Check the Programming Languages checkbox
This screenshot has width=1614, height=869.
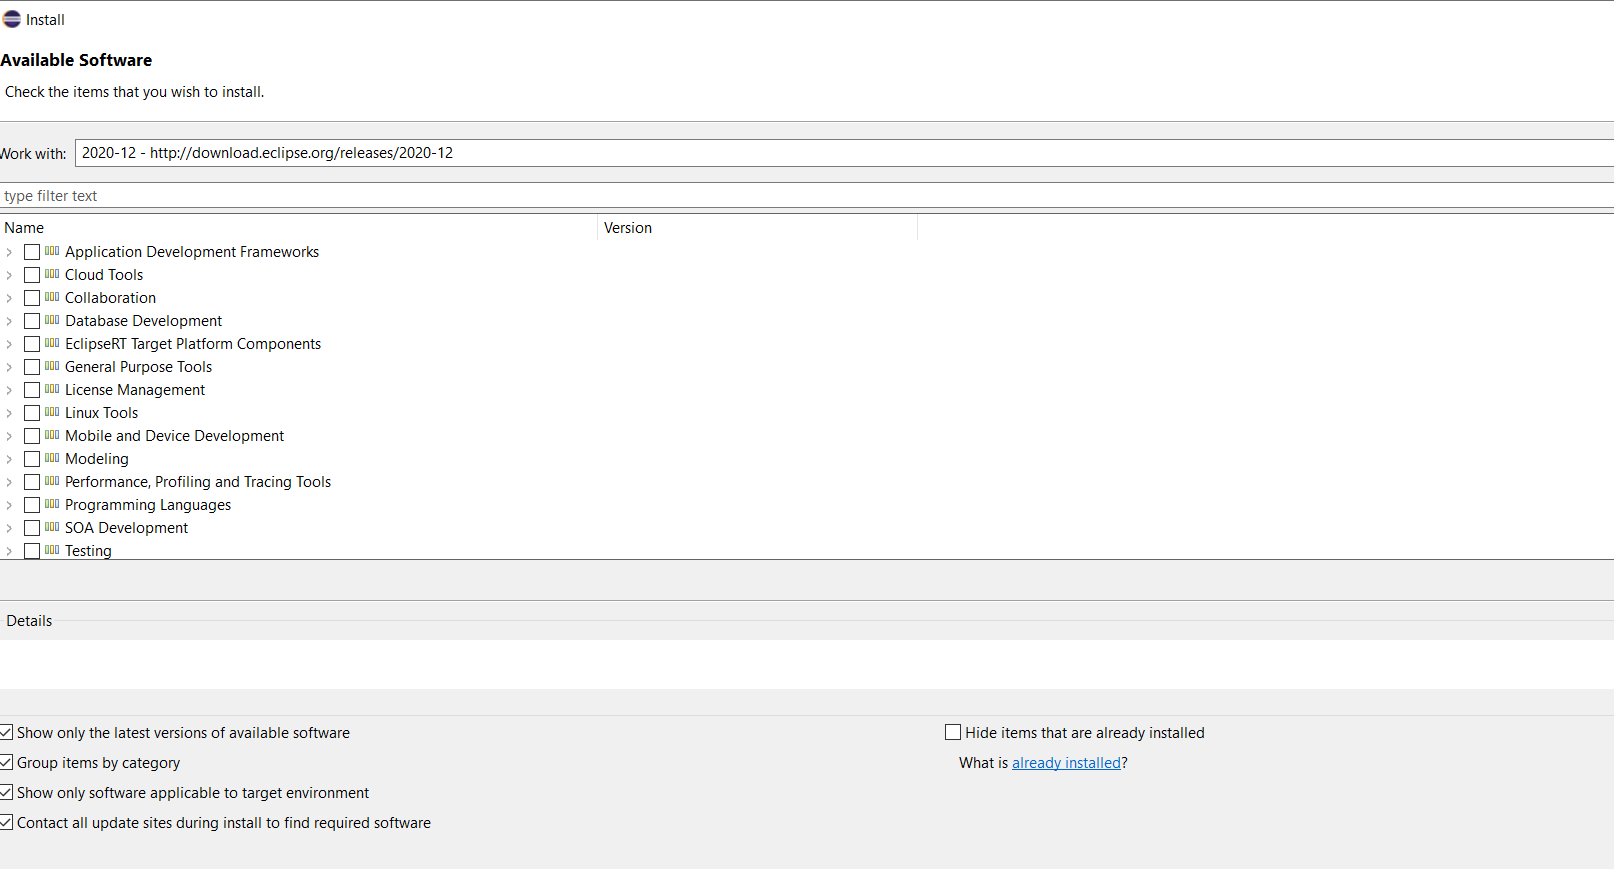click(32, 505)
